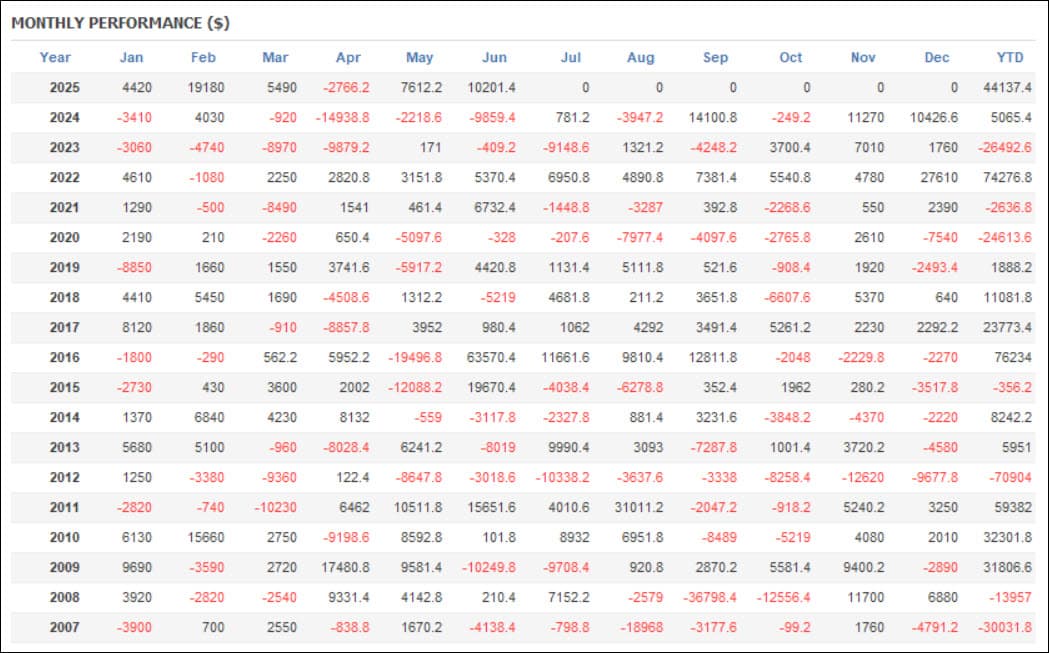Click the 2024 Sep value 14100.8
1049x653 pixels.
pos(712,118)
